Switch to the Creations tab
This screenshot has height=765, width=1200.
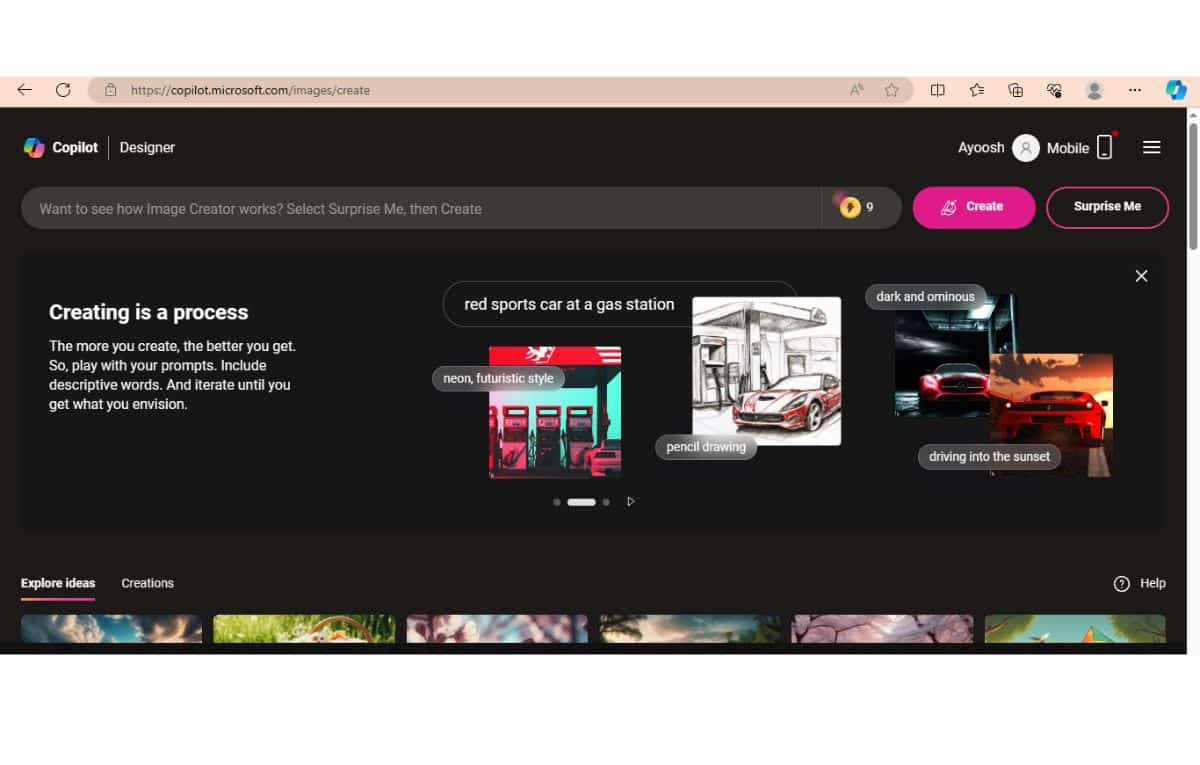pos(147,583)
